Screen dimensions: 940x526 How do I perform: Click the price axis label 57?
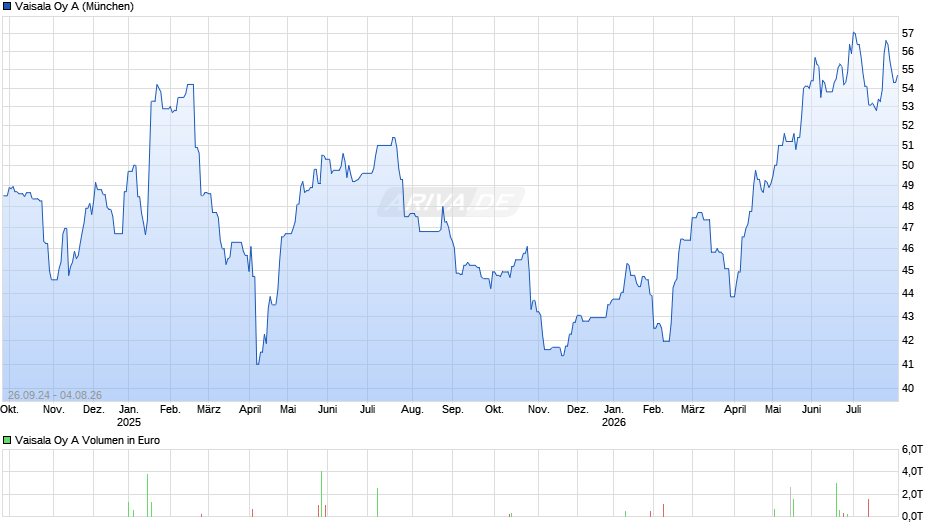tap(908, 33)
